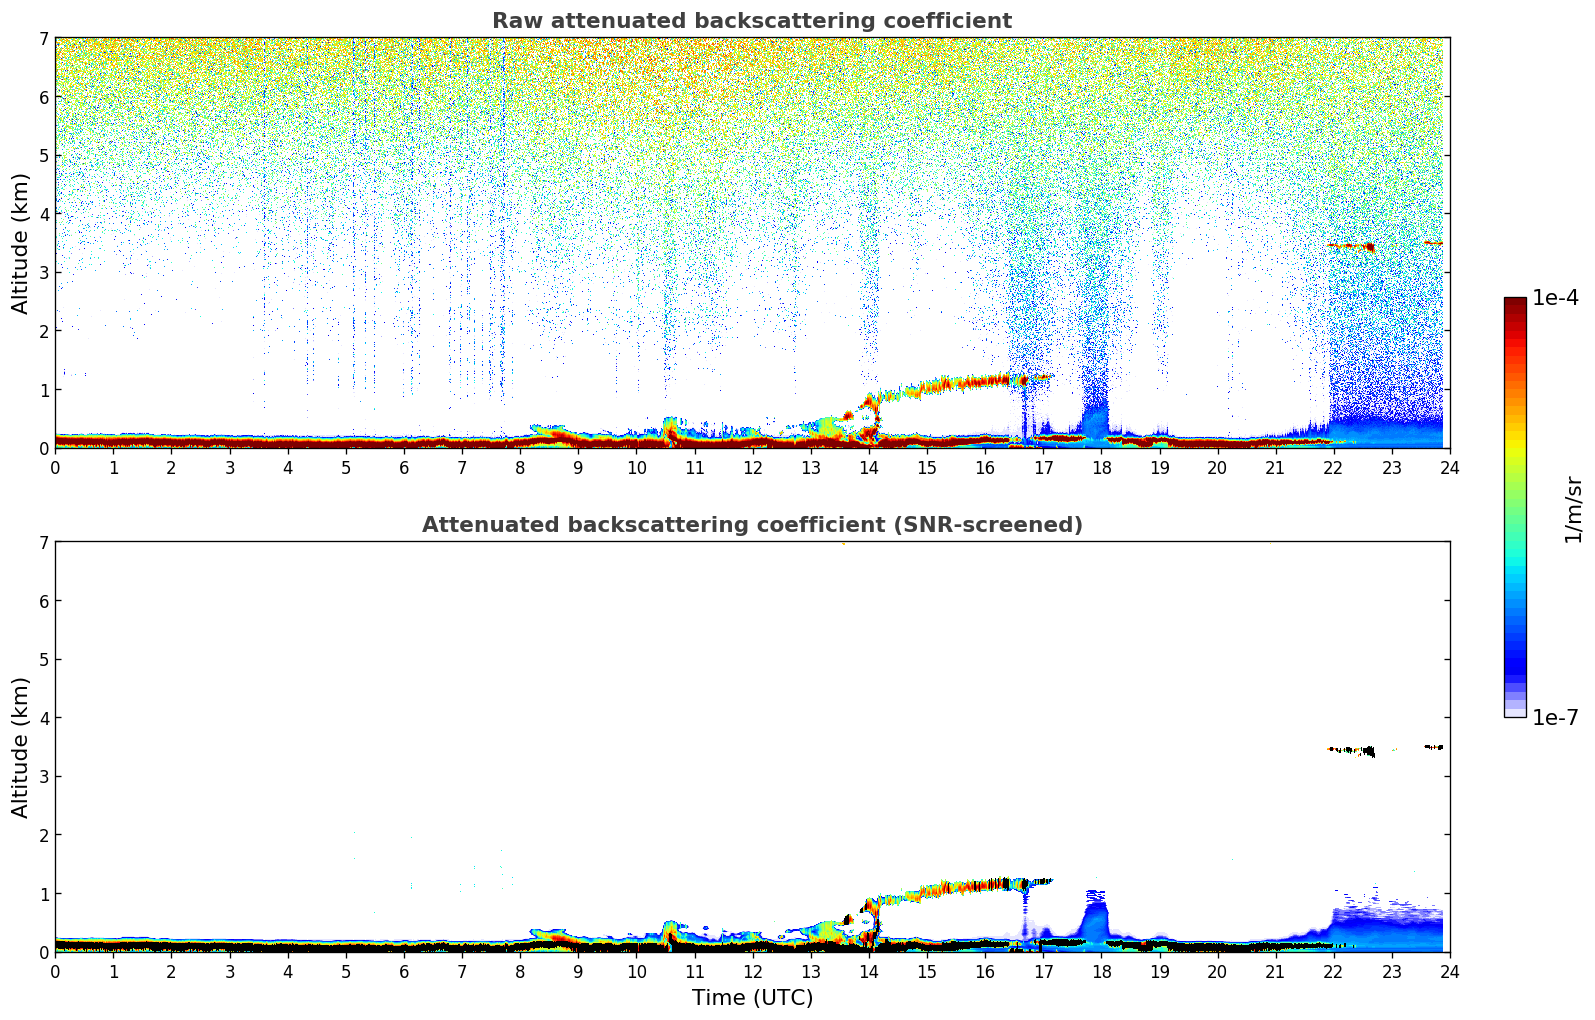This screenshot has height=1020, width=1595.
Task: Click the yellow section of the colorbar
Action: [1515, 440]
